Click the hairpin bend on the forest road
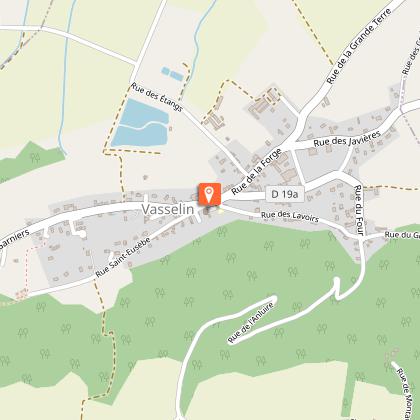 [x=337, y=289]
